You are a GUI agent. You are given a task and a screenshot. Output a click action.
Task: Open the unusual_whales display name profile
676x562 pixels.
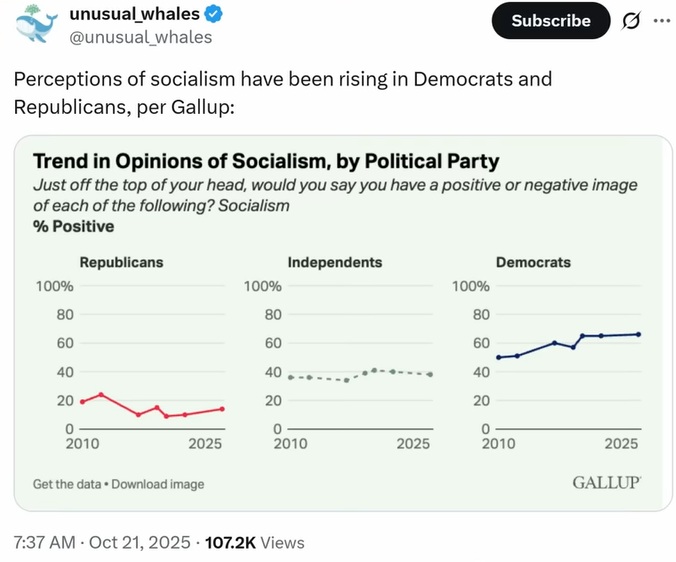[x=135, y=15]
